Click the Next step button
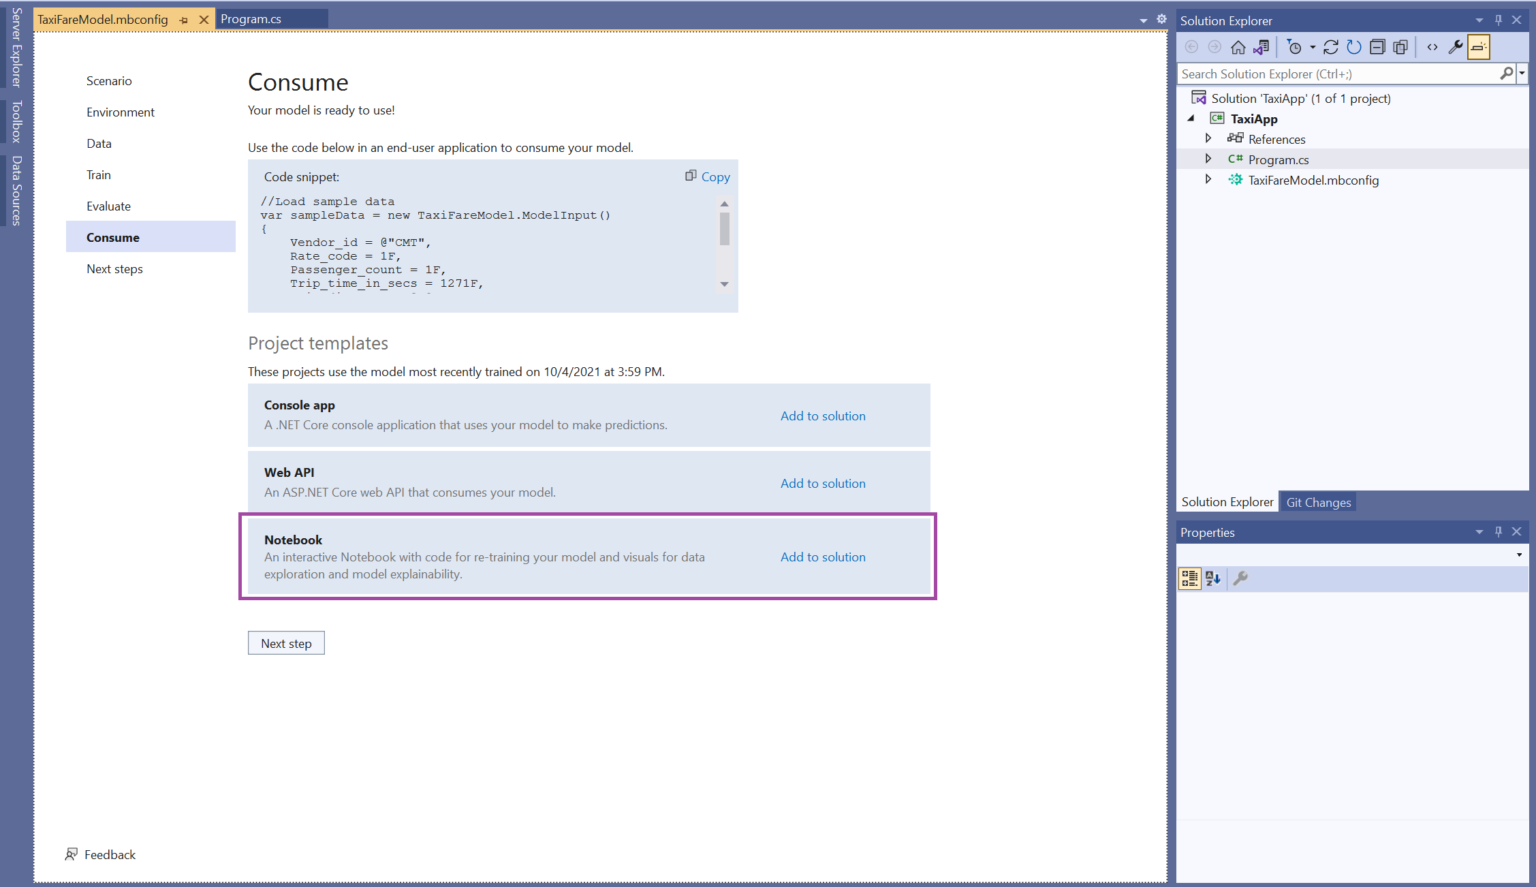Screen dimensions: 1536x887 coord(286,642)
